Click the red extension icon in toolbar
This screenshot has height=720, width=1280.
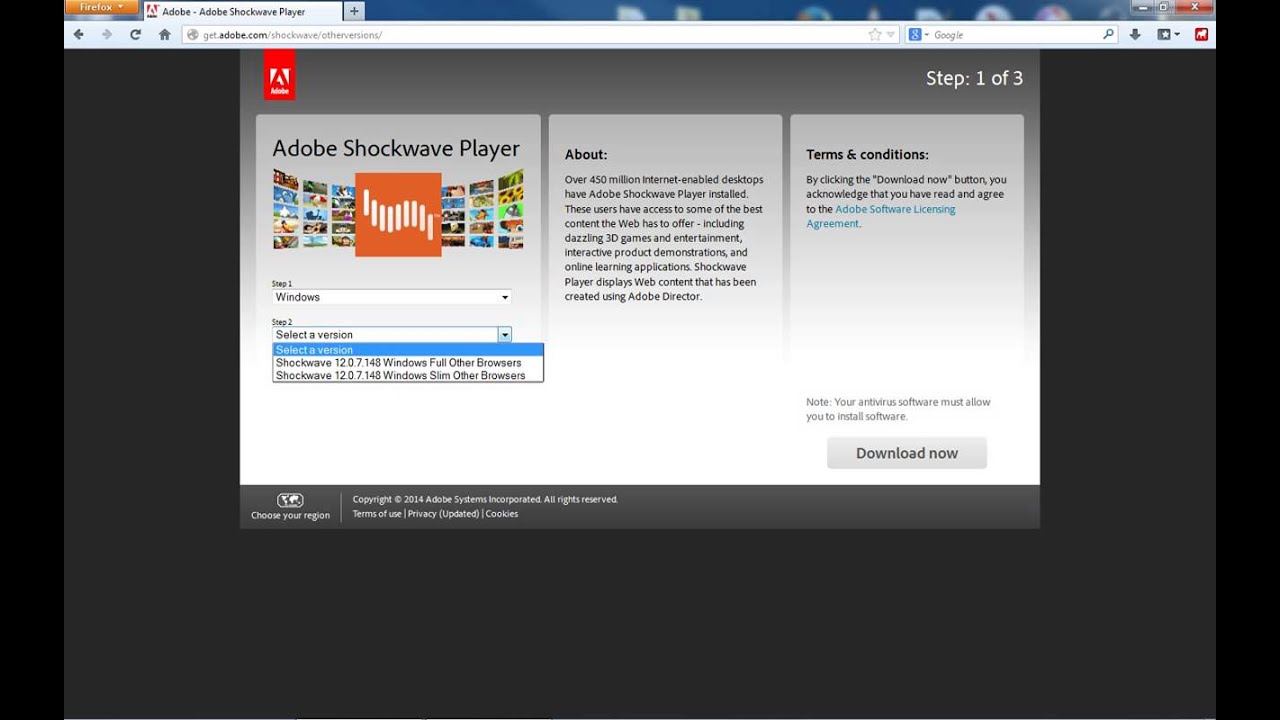[1201, 35]
